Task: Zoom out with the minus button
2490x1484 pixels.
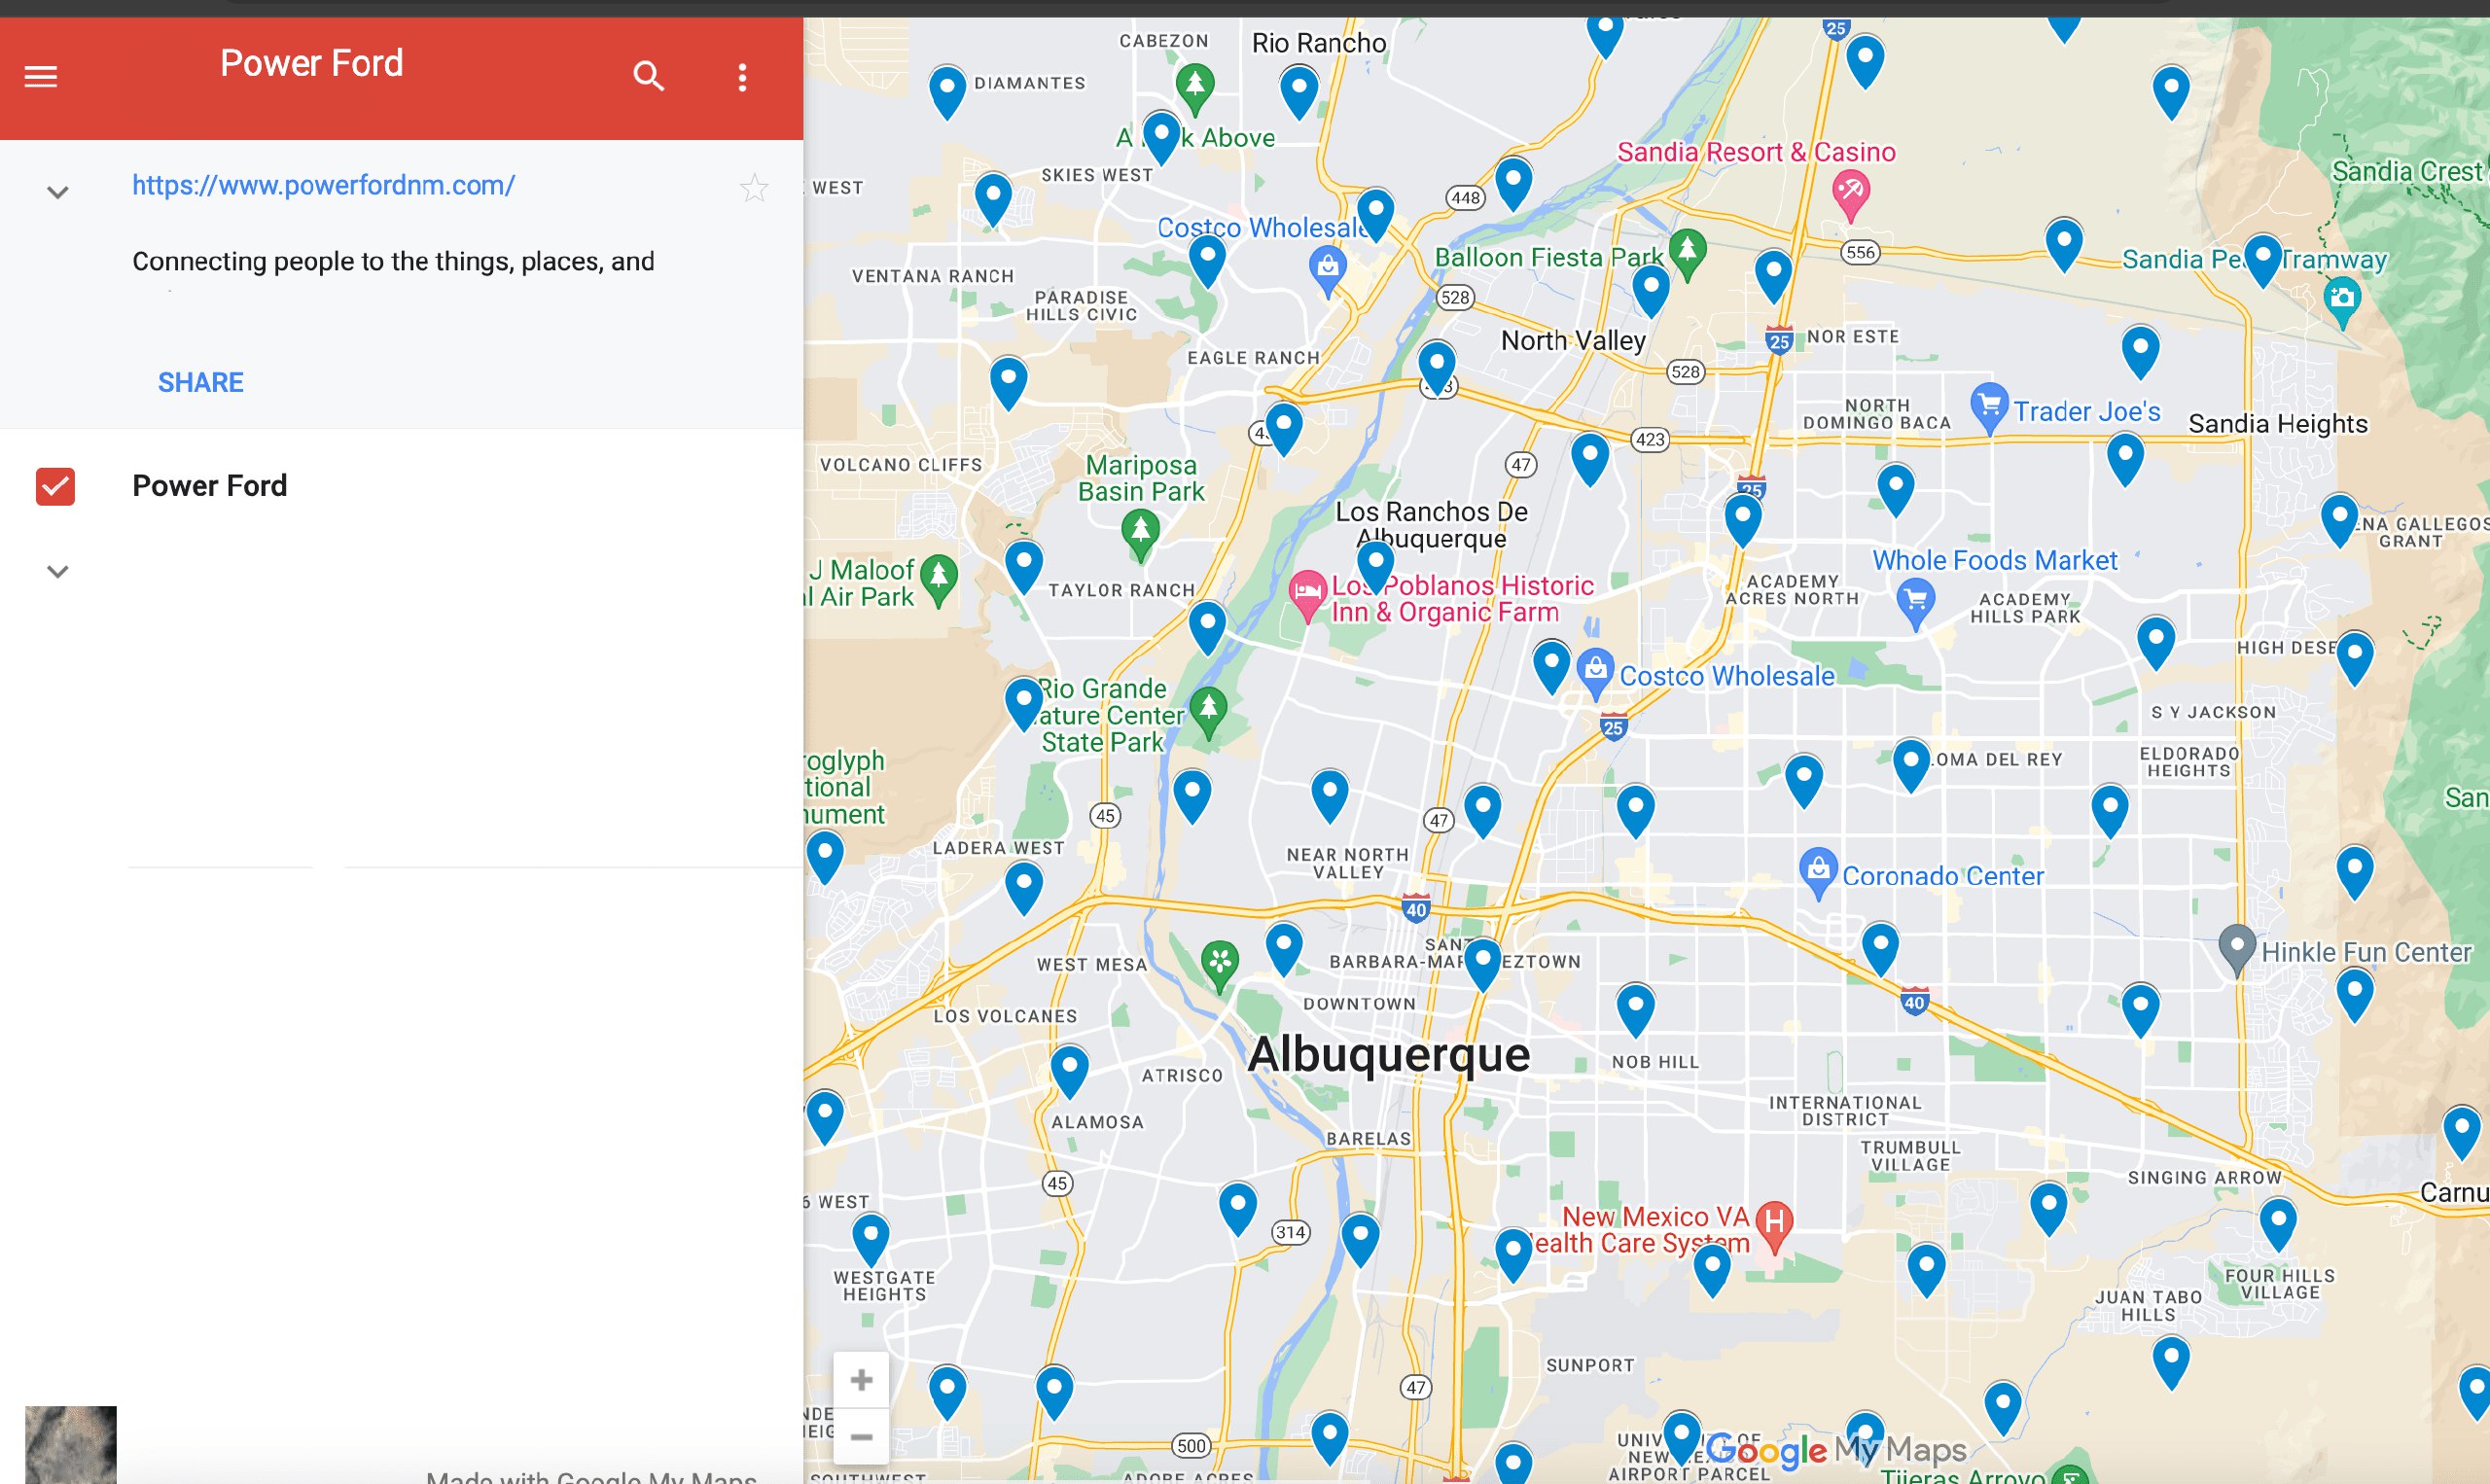Action: pos(861,1437)
